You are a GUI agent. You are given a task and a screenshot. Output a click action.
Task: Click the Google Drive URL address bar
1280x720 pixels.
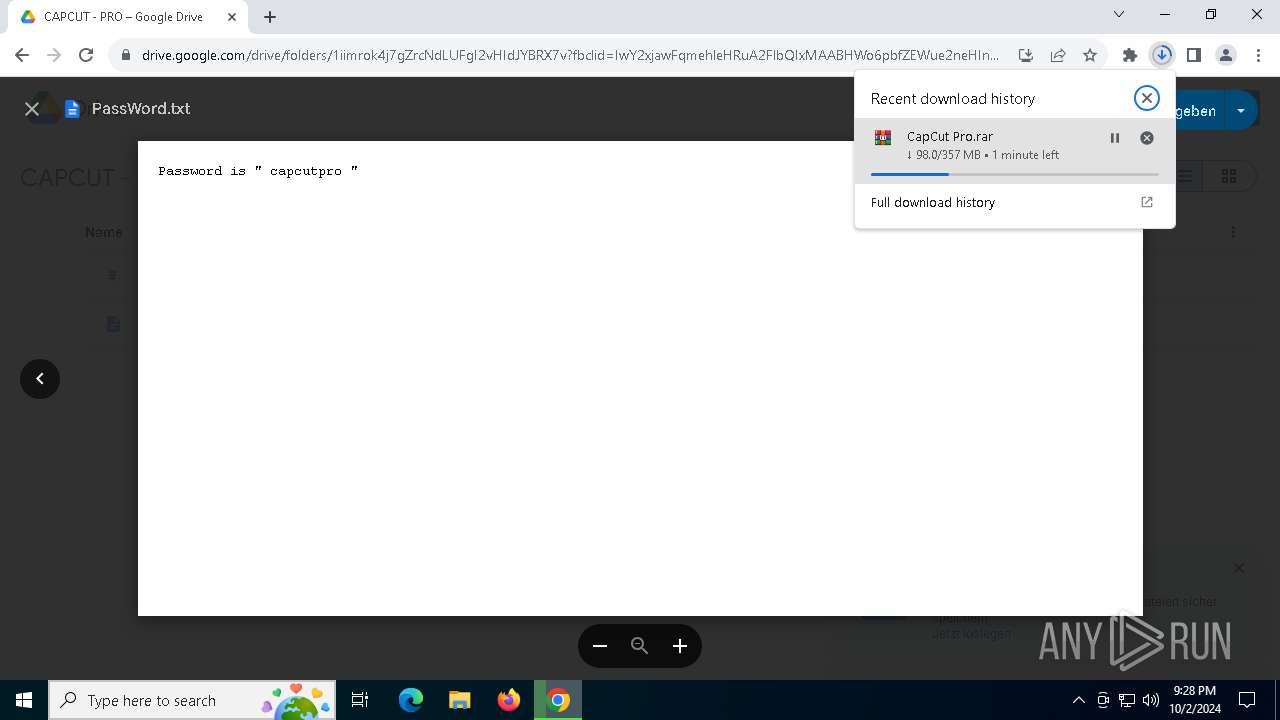pos(570,55)
